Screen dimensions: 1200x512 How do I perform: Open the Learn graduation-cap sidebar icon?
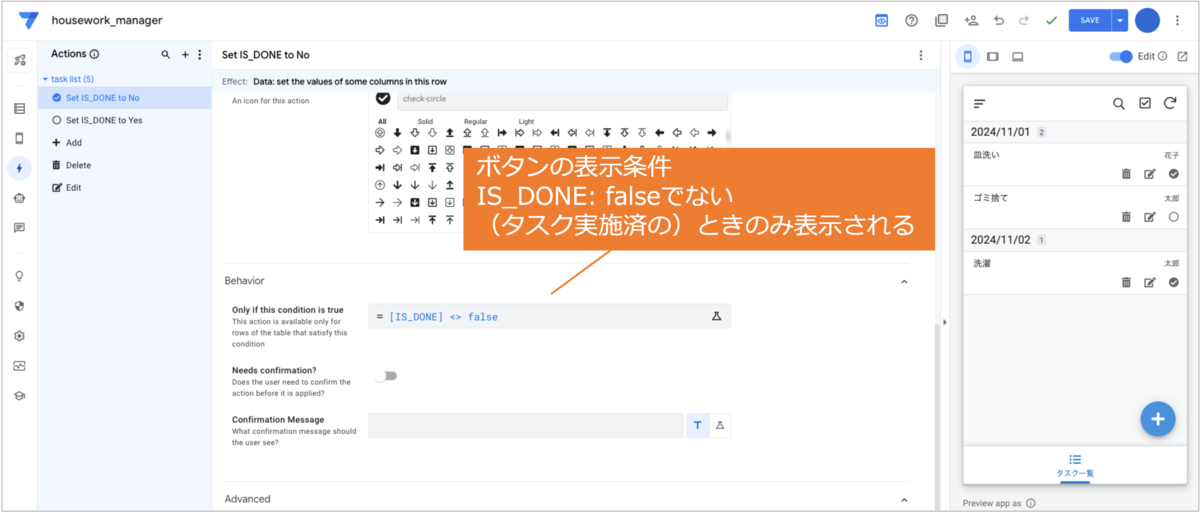coord(19,396)
